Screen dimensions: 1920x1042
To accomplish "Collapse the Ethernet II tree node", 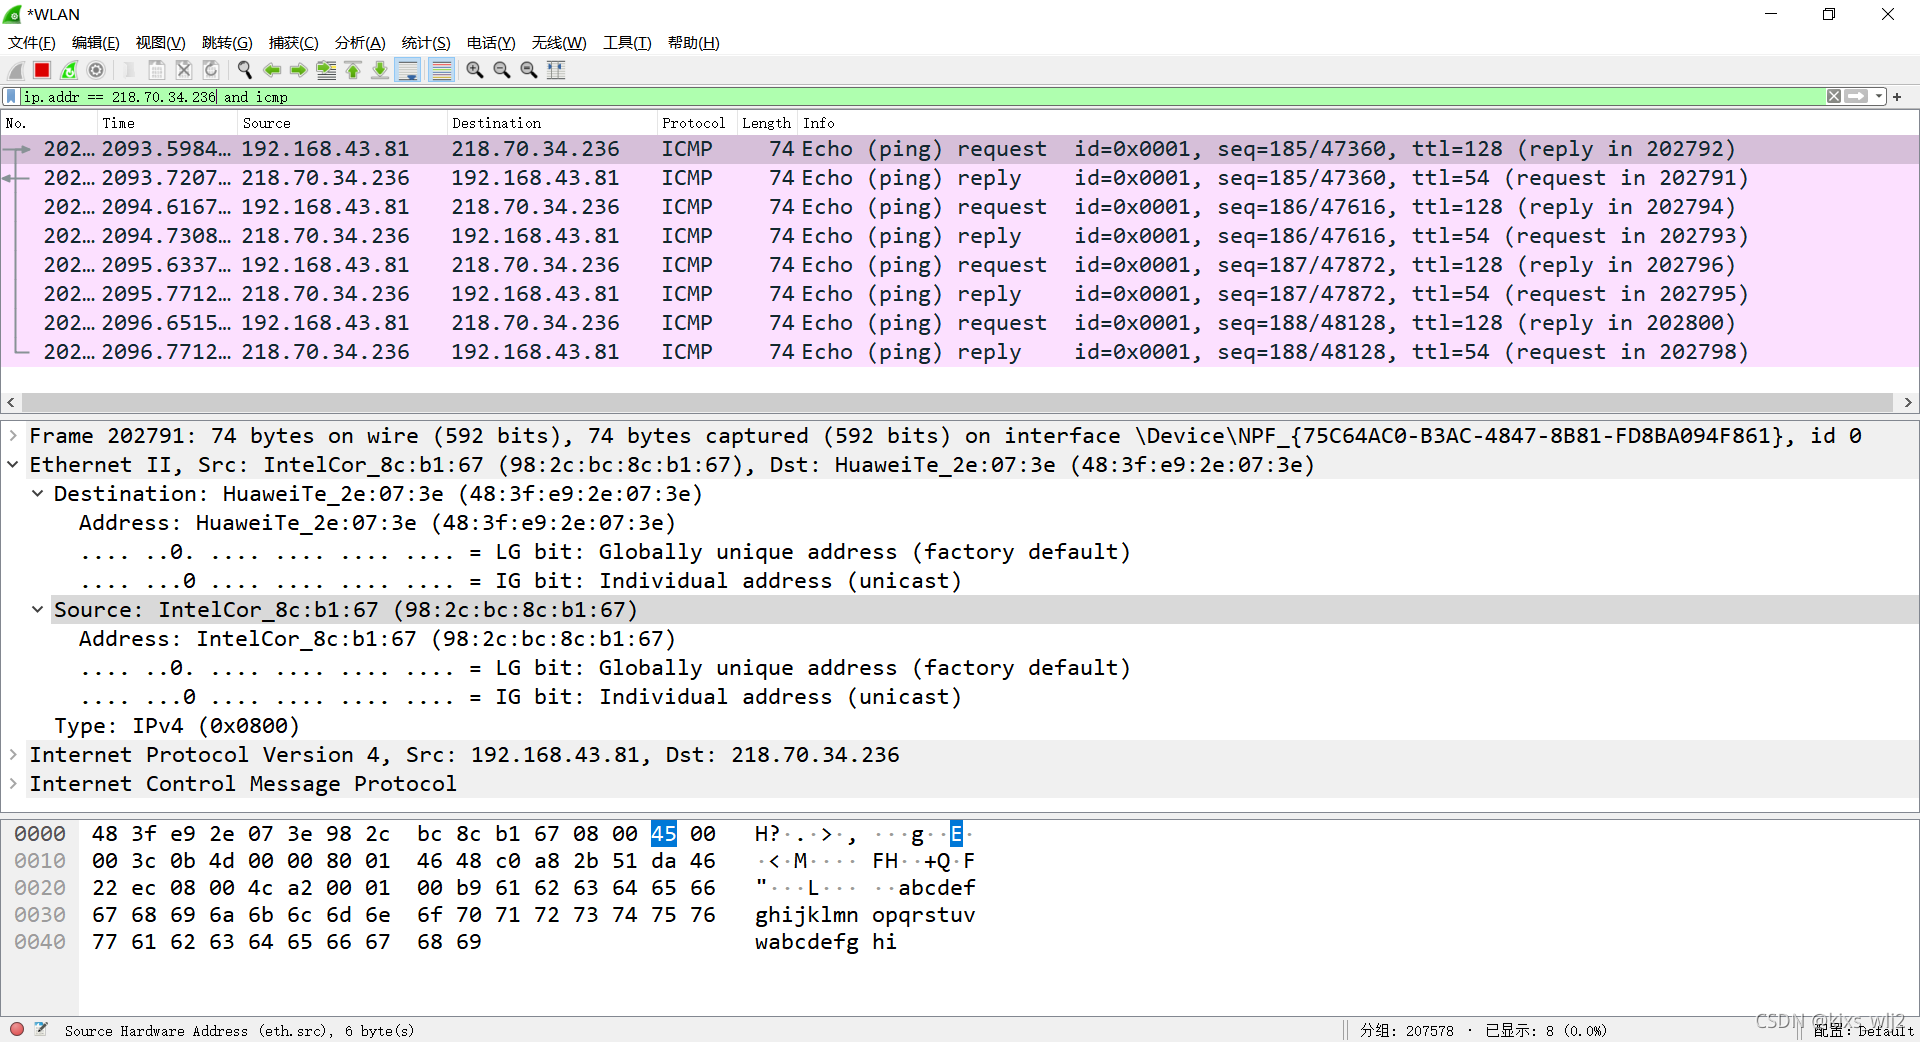I will click(13, 465).
